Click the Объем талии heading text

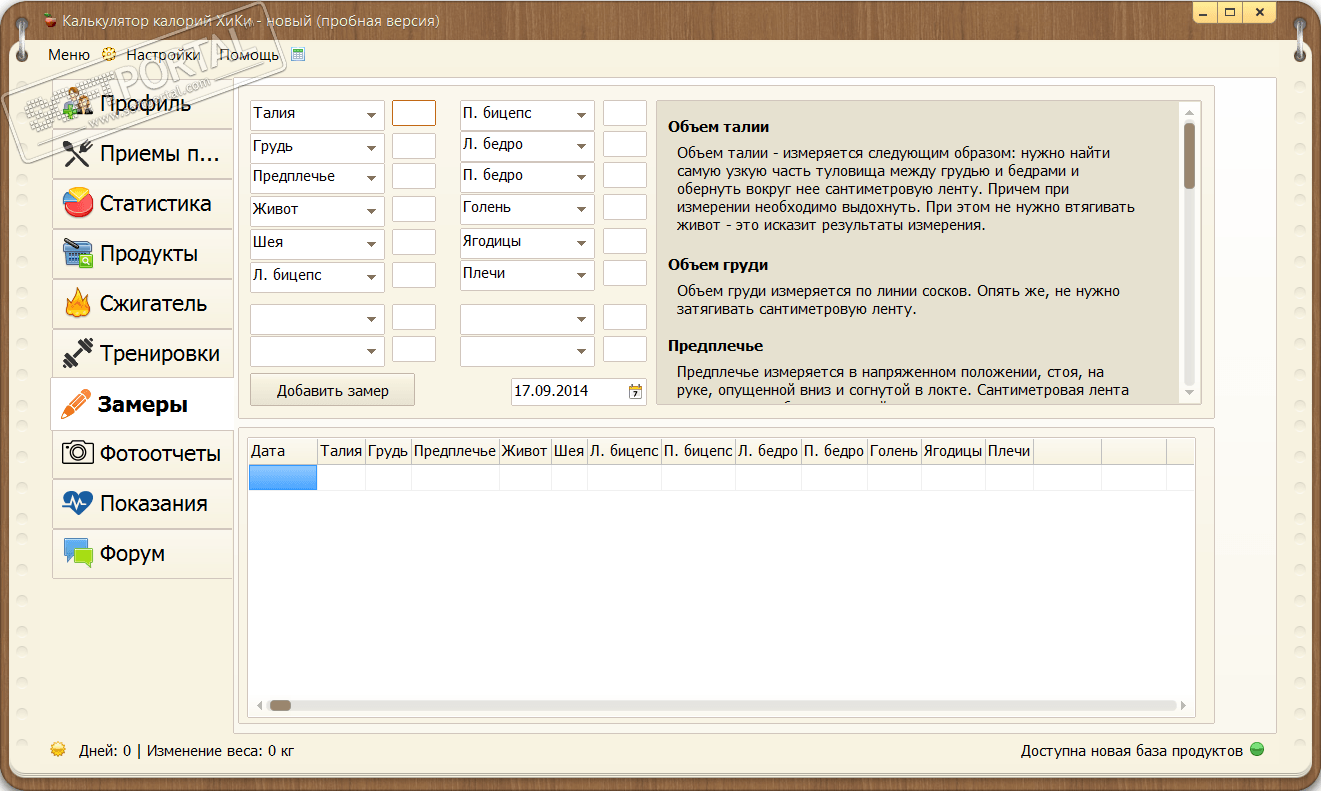pos(718,127)
